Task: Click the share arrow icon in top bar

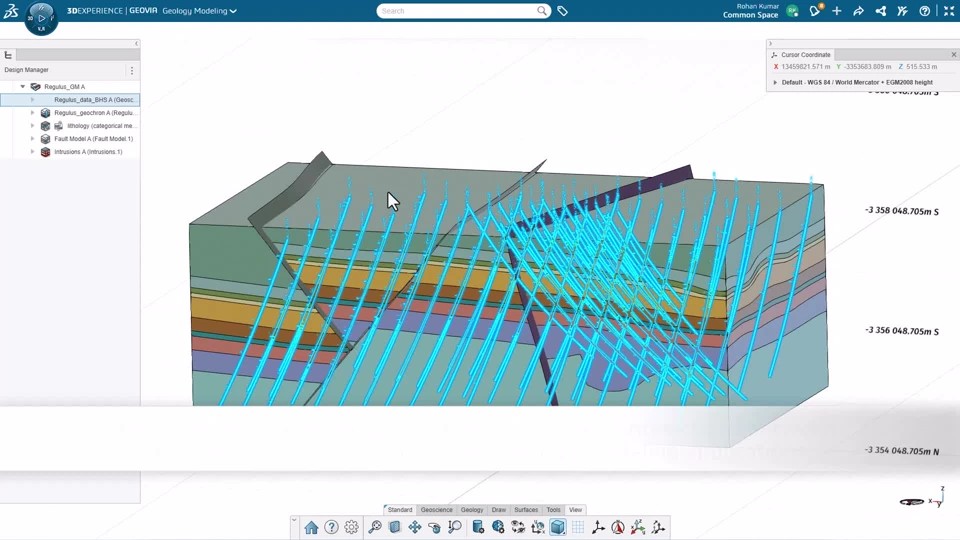Action: tap(858, 11)
